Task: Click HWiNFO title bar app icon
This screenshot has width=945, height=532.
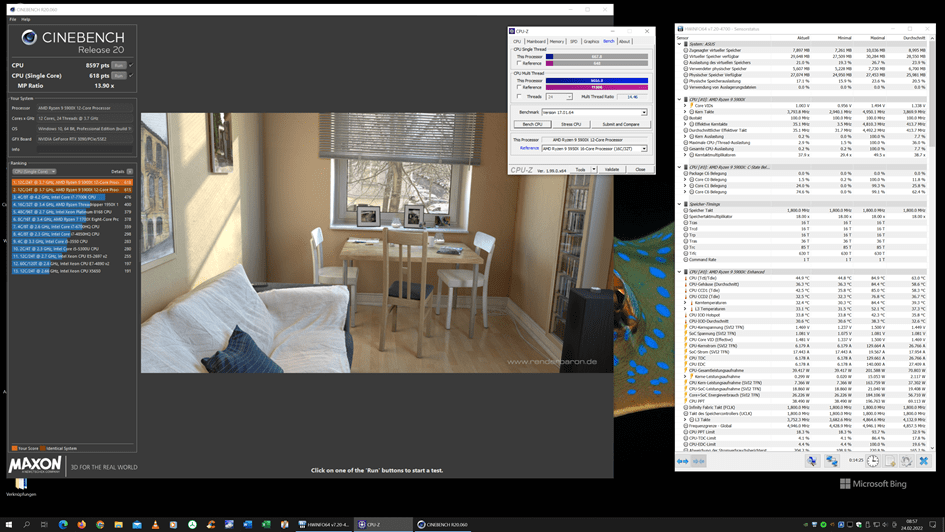Action: pos(680,28)
